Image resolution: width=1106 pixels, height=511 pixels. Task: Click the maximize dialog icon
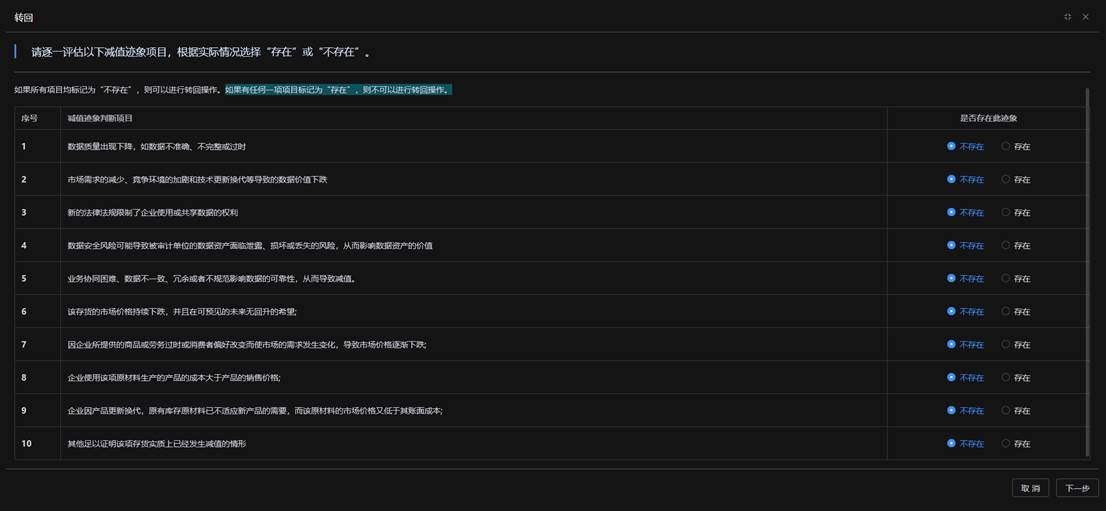click(1067, 17)
